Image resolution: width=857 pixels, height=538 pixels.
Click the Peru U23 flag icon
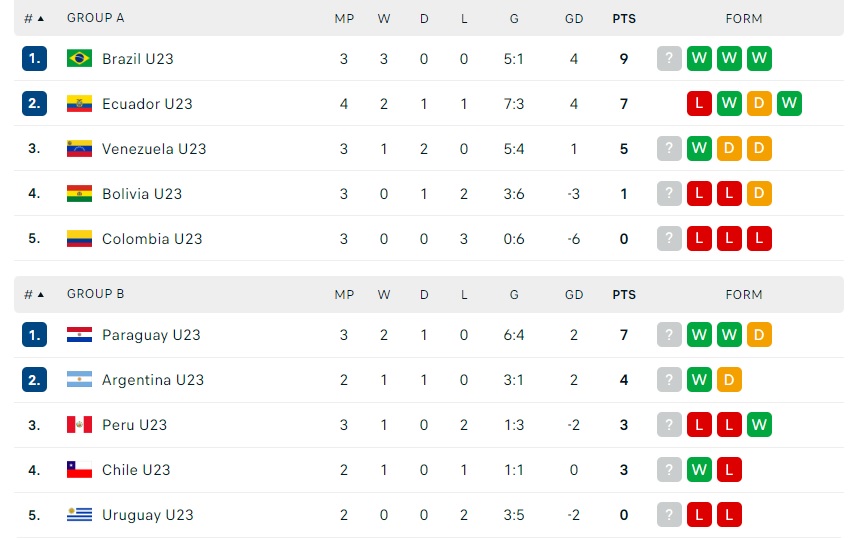coord(79,425)
